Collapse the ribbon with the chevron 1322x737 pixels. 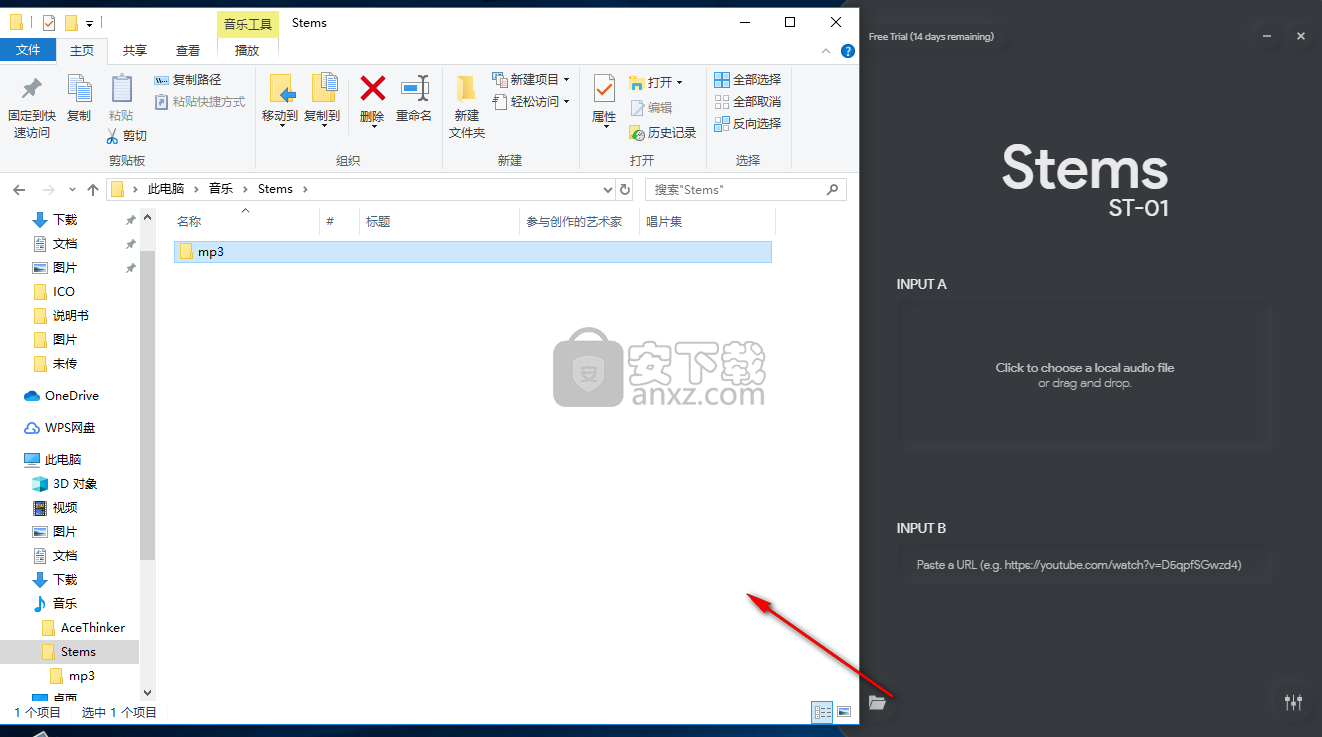(826, 51)
